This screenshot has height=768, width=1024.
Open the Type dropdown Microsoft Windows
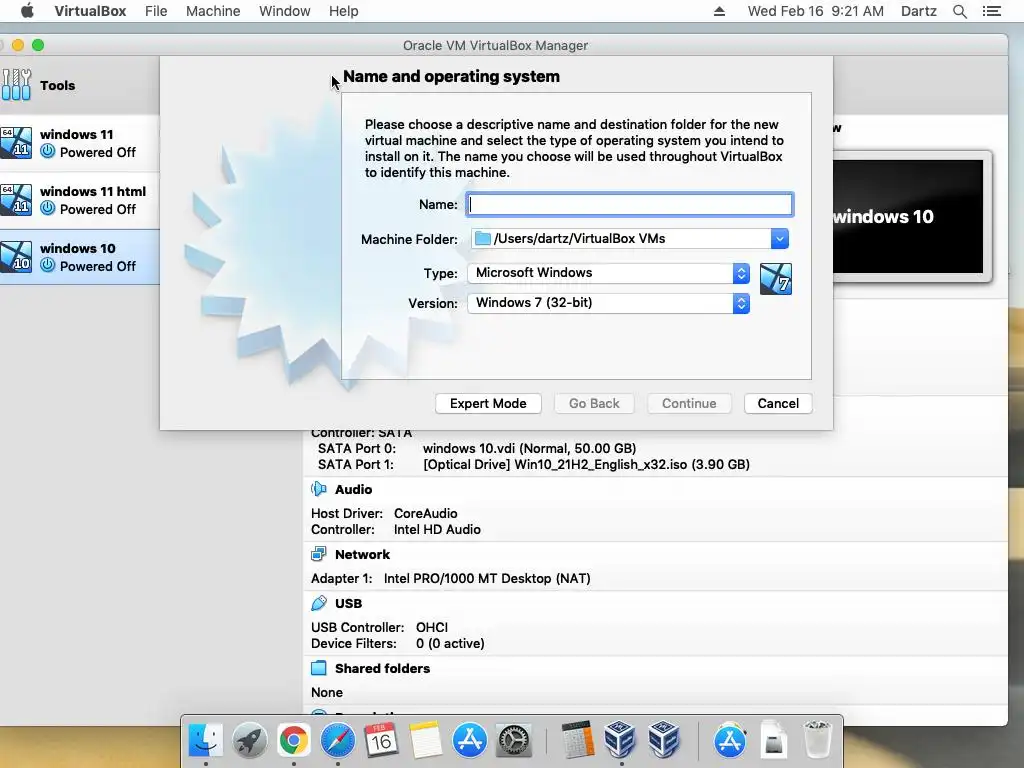(609, 273)
